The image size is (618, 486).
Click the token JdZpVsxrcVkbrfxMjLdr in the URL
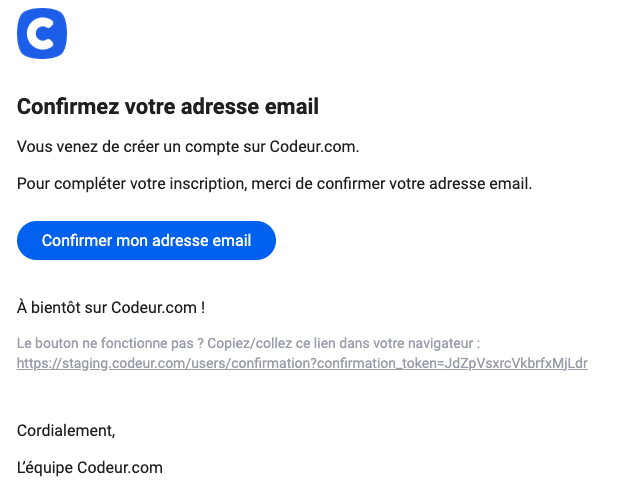pos(516,363)
